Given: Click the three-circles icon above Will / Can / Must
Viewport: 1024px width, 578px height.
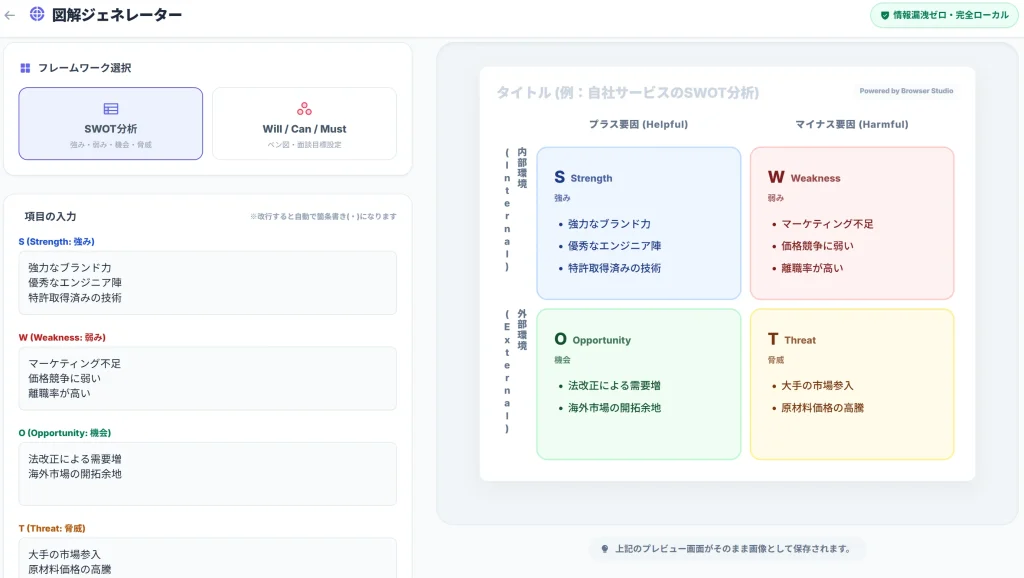Looking at the screenshot, I should [304, 108].
